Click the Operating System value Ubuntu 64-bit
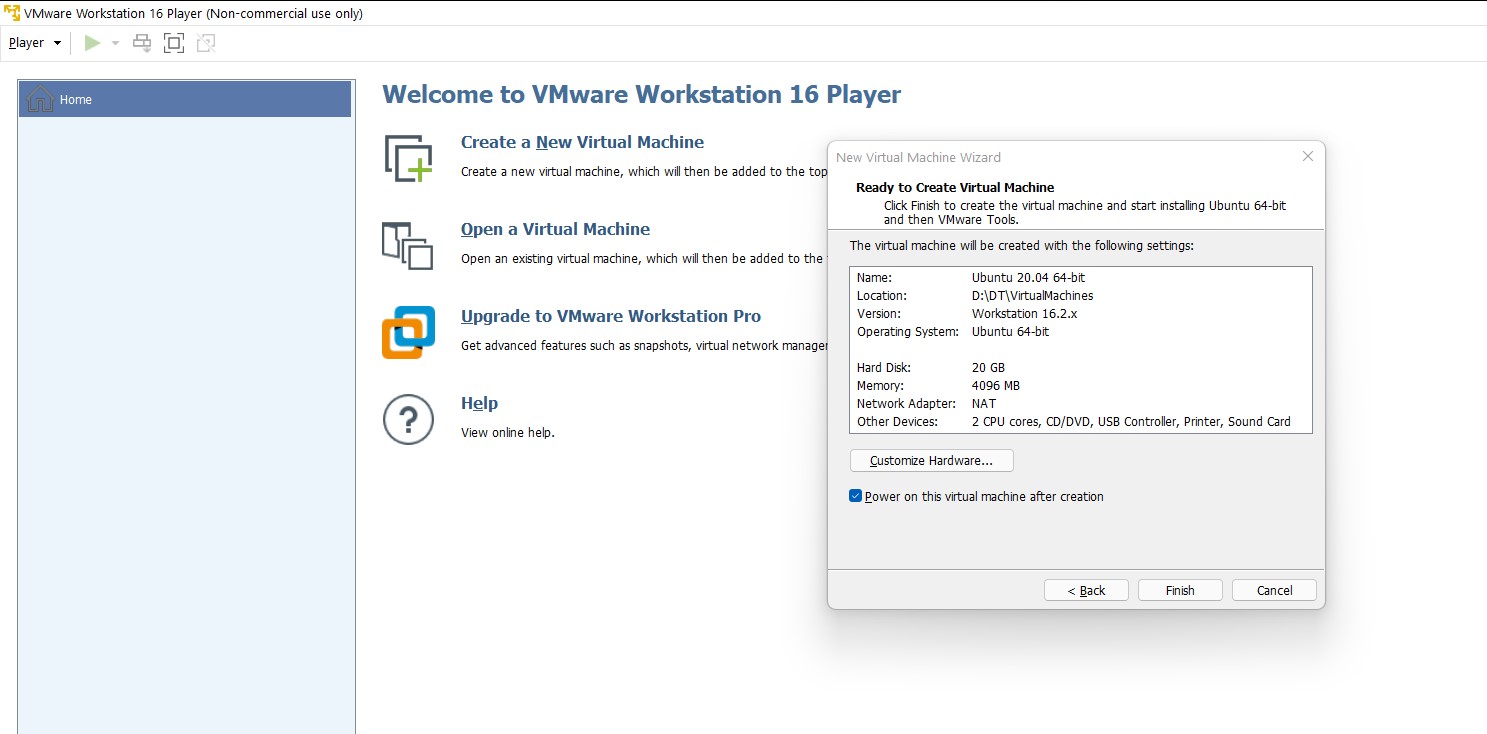Image resolution: width=1487 pixels, height=734 pixels. (1011, 331)
